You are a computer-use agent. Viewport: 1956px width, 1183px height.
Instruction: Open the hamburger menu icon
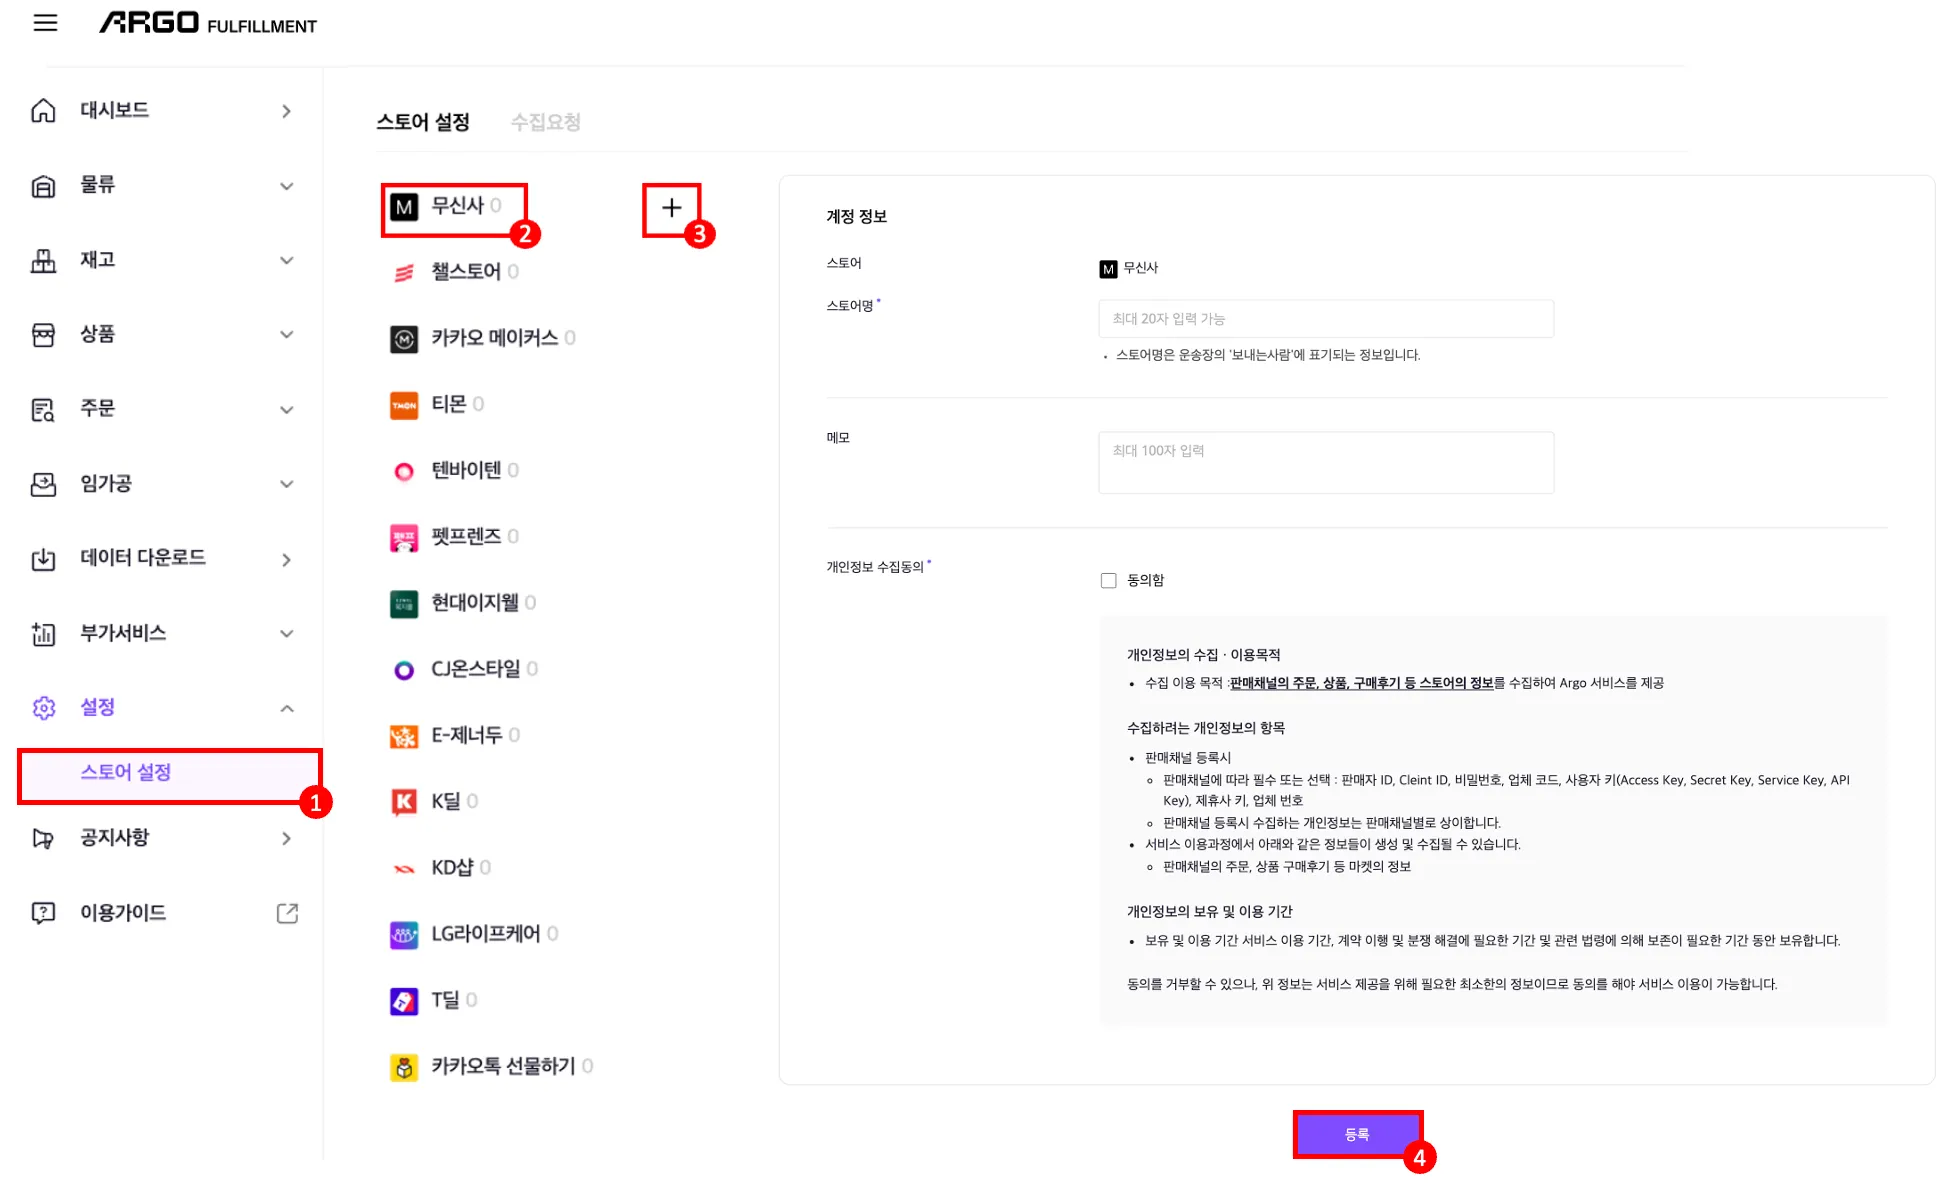(x=45, y=23)
